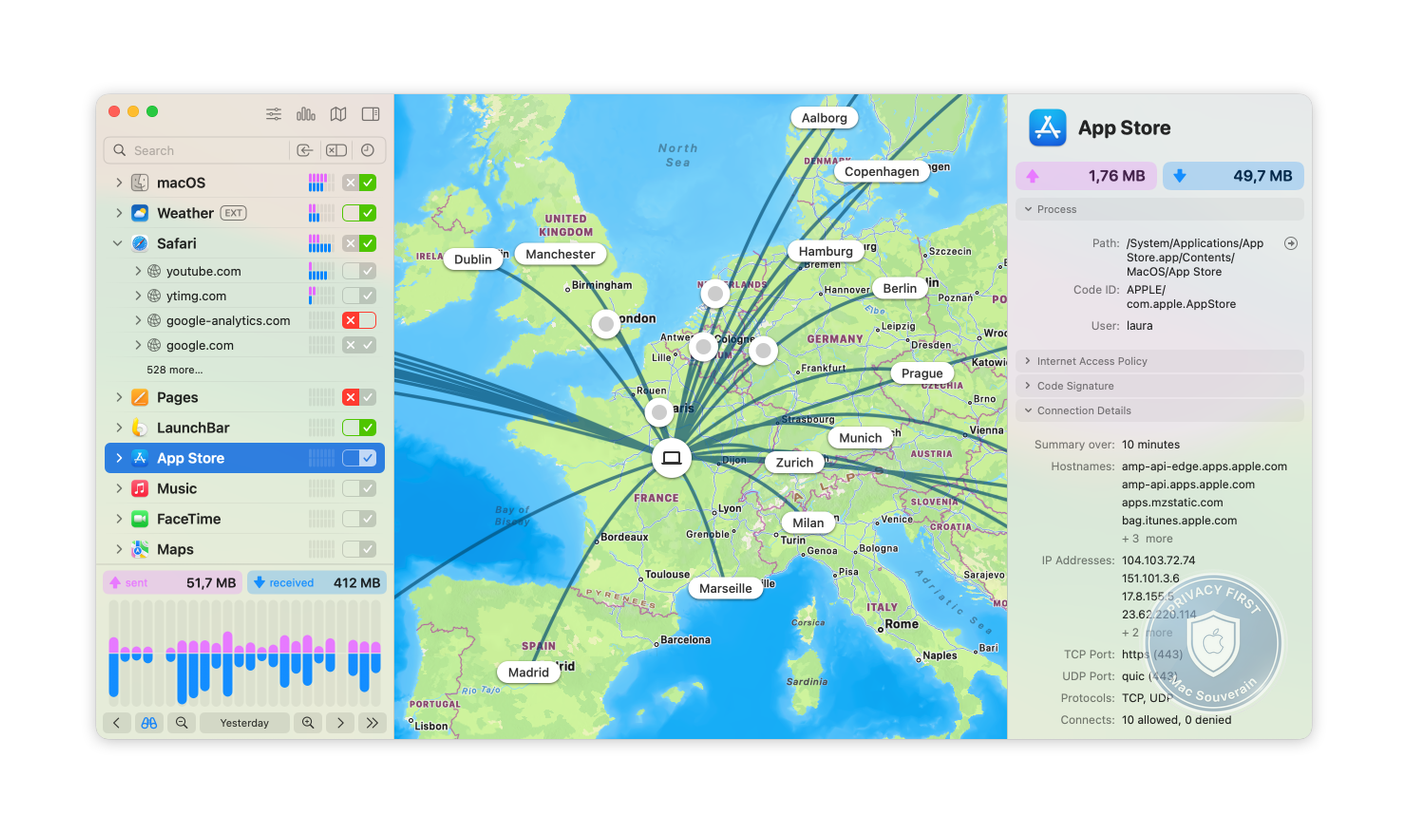Toggle the Pages deny switch
This screenshot has height=838, width=1408.
coord(359,397)
